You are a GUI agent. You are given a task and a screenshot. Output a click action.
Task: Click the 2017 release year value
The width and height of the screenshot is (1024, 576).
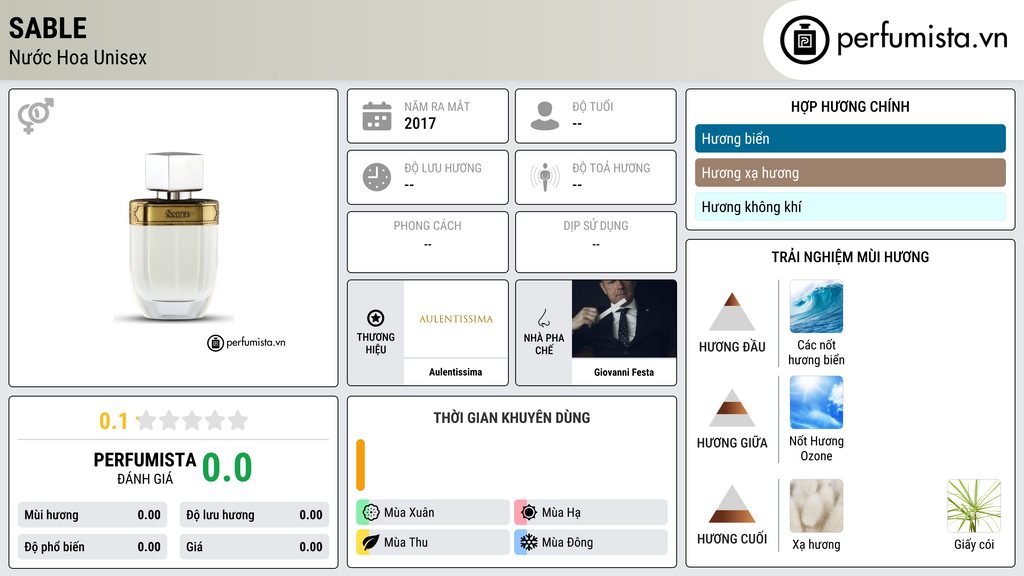[420, 123]
